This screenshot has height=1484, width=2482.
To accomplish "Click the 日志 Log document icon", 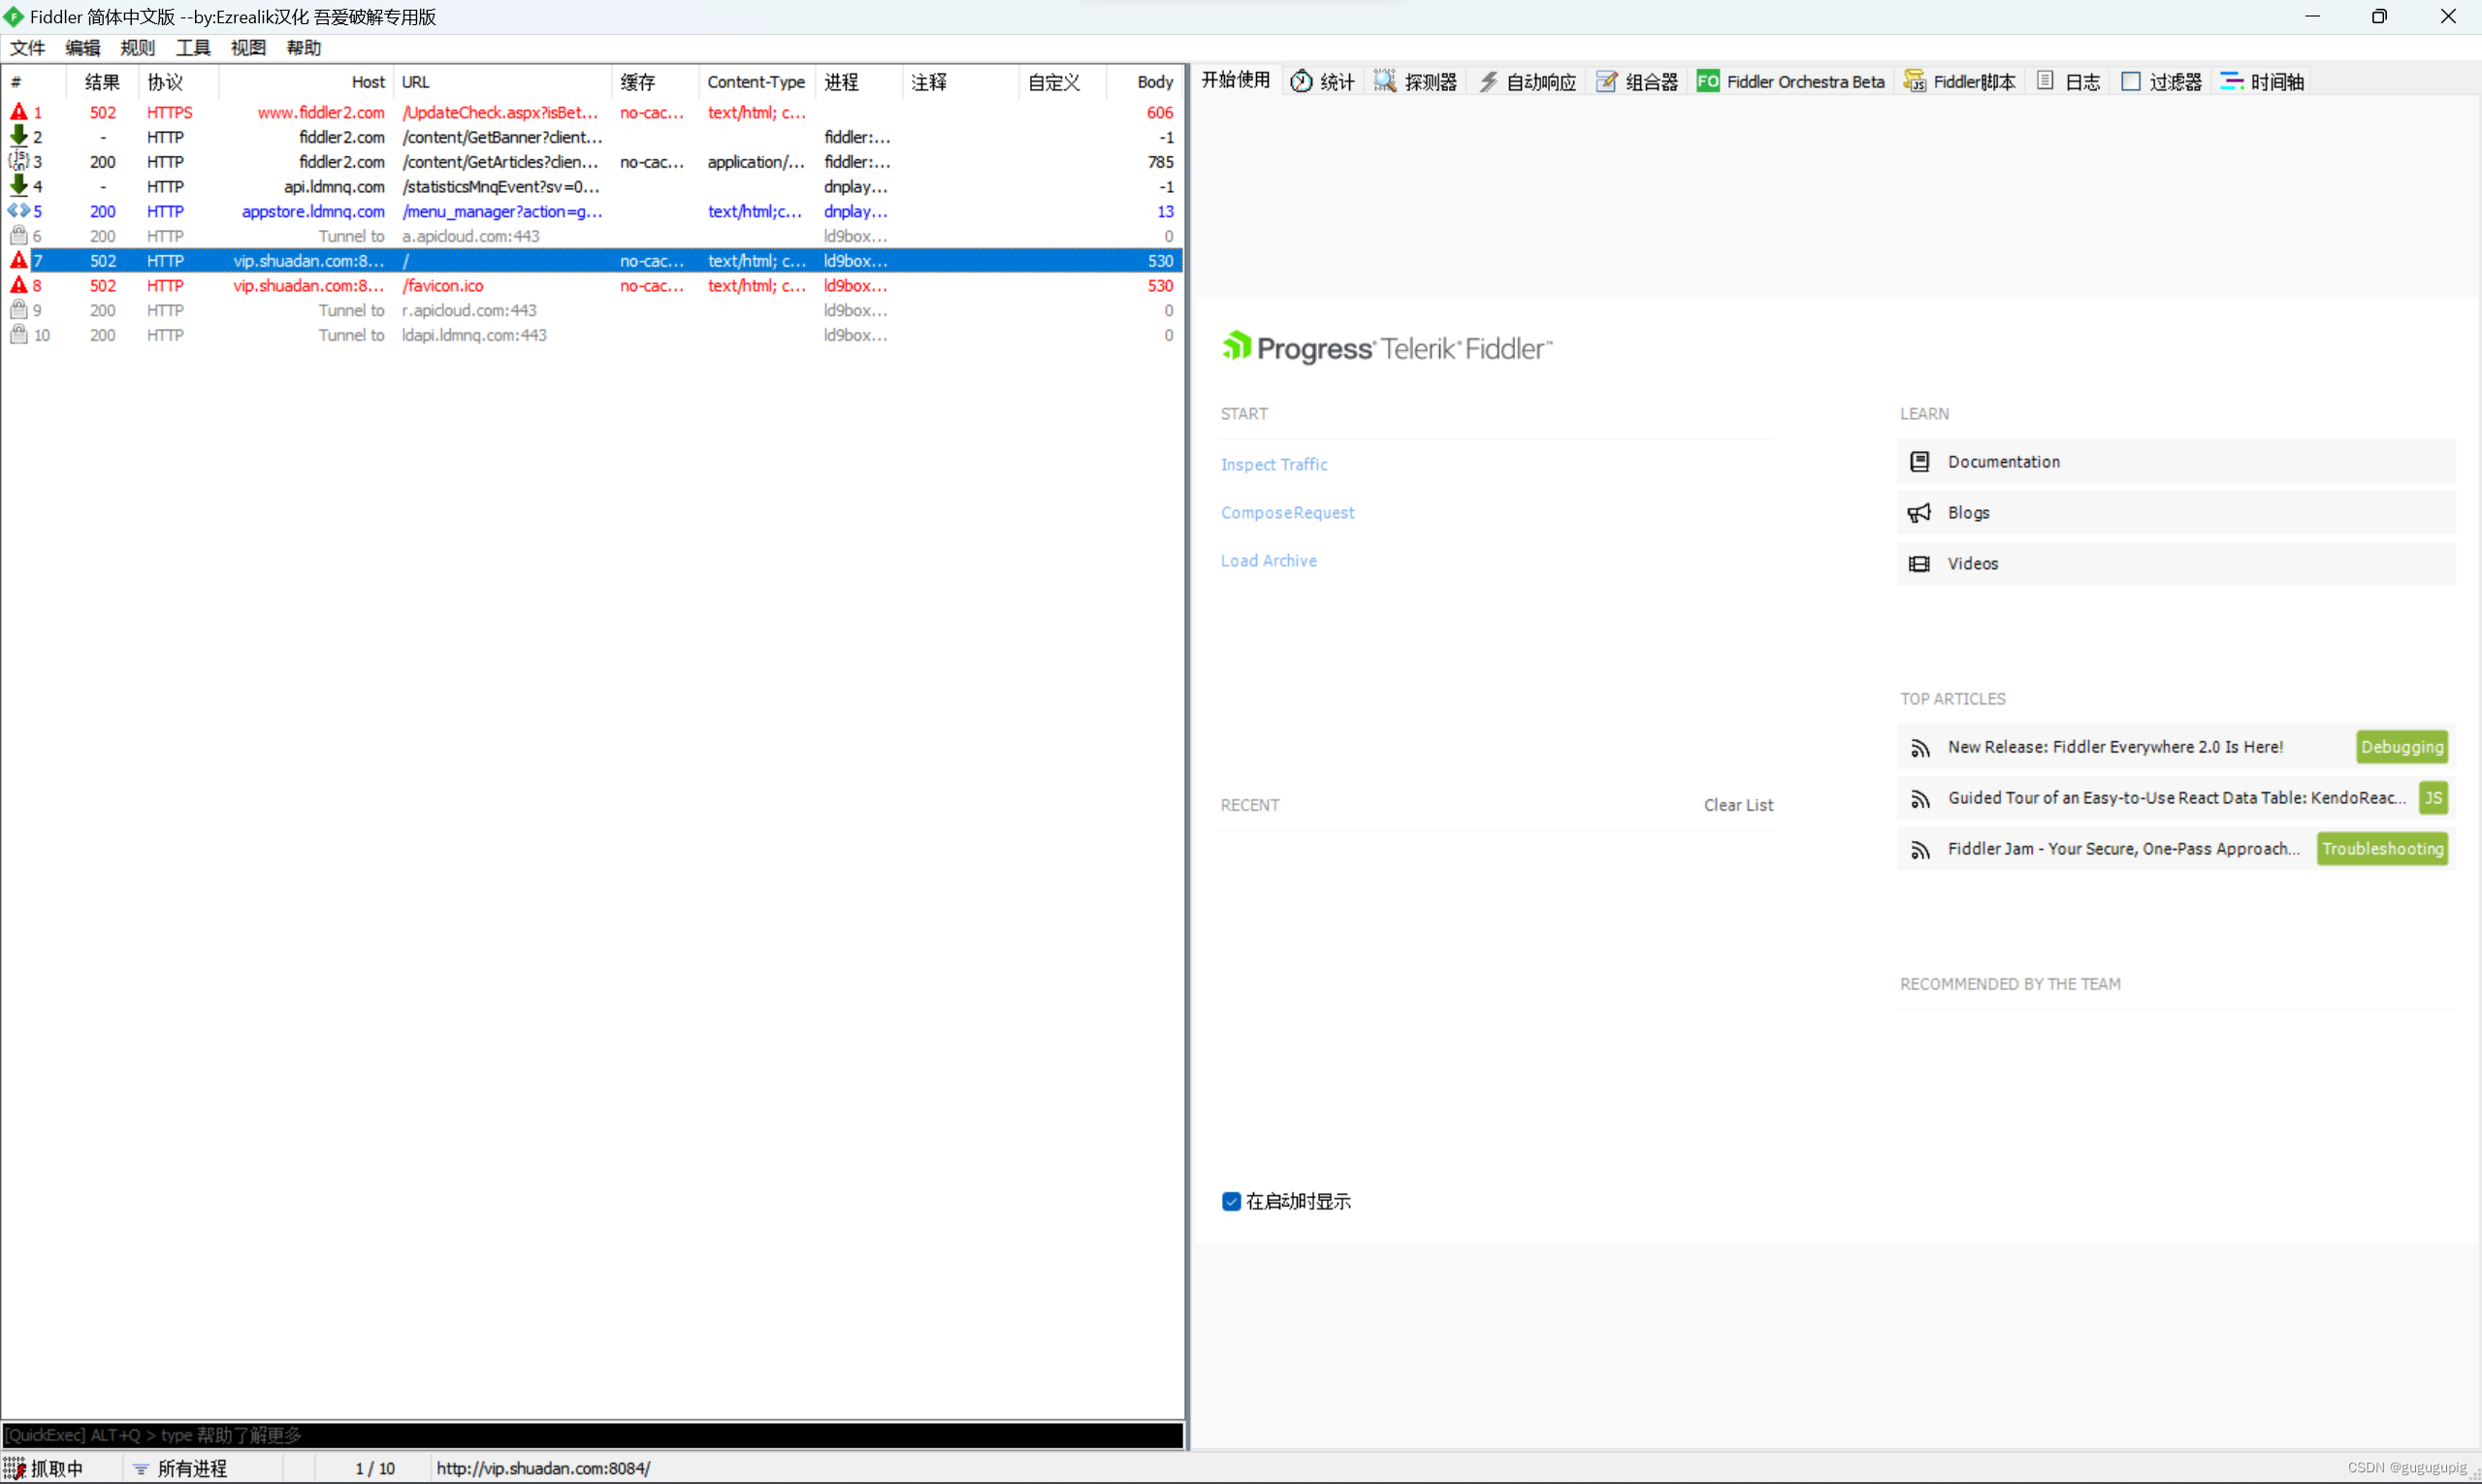I will coord(2046,81).
